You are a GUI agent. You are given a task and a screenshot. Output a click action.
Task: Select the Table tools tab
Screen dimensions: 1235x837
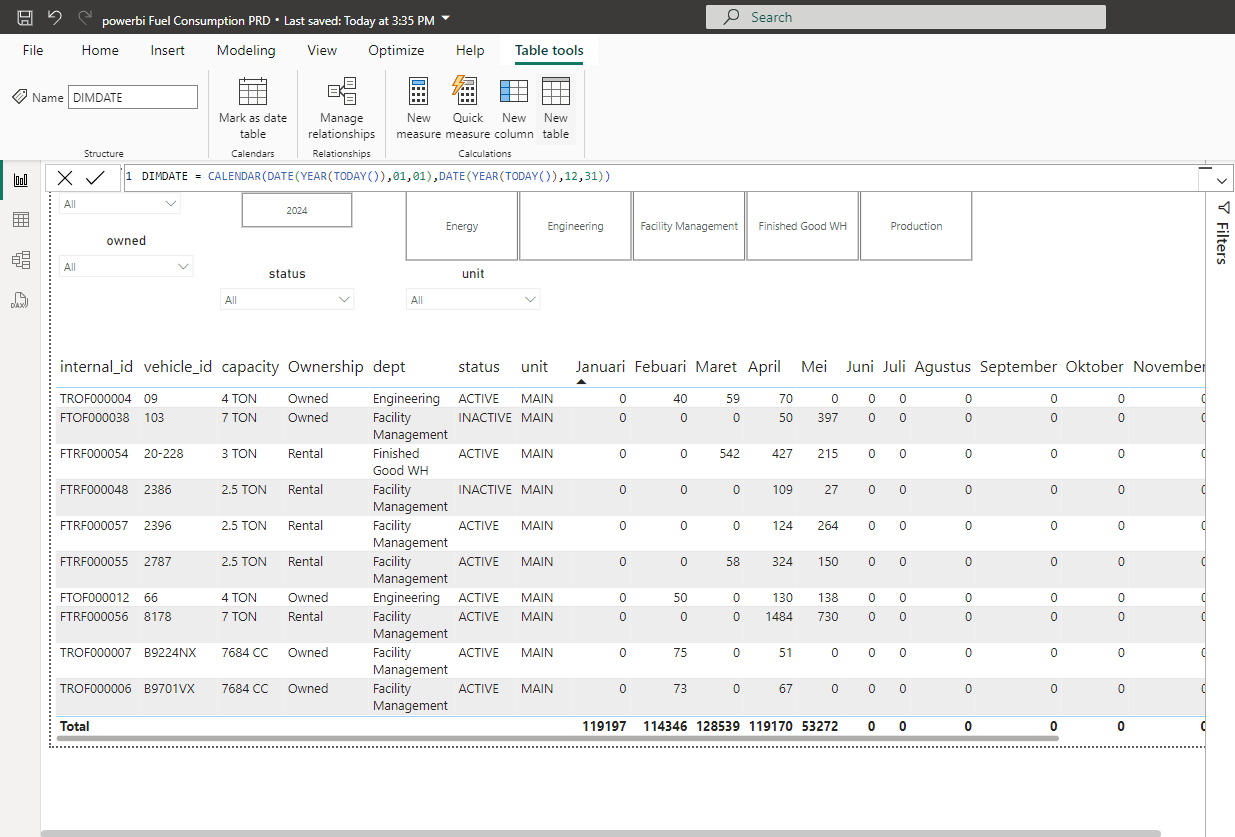(x=549, y=50)
